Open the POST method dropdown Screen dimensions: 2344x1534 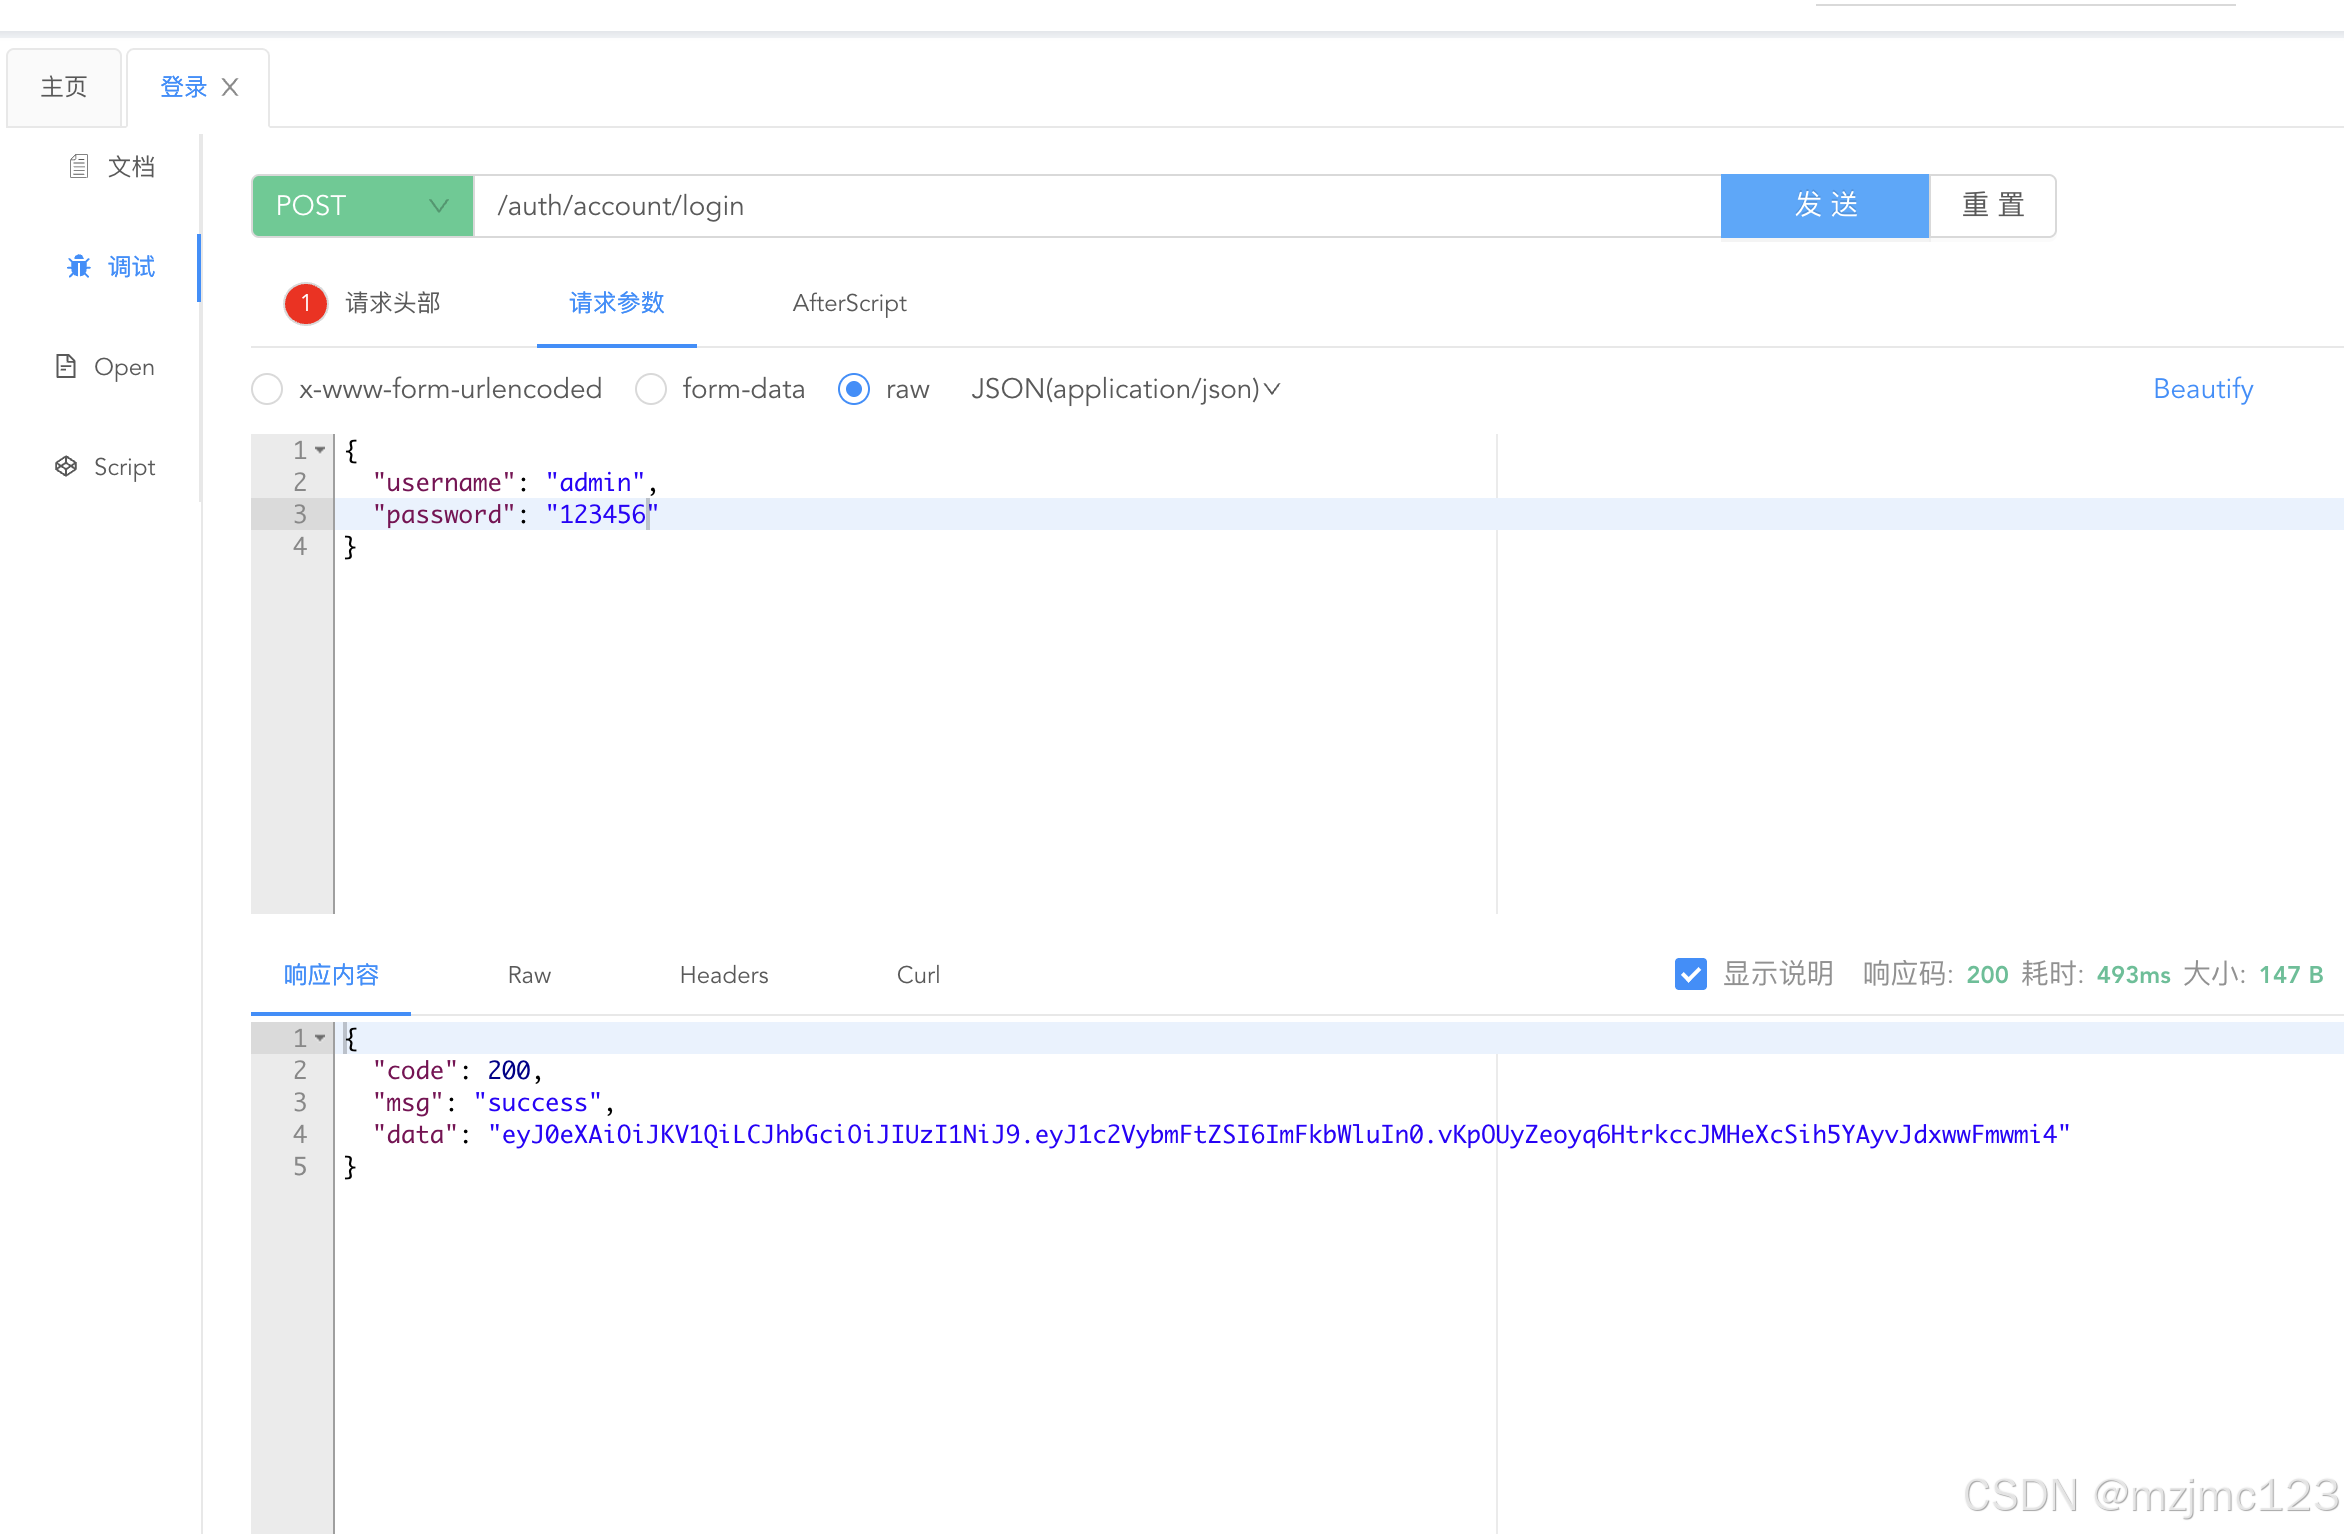tap(362, 206)
